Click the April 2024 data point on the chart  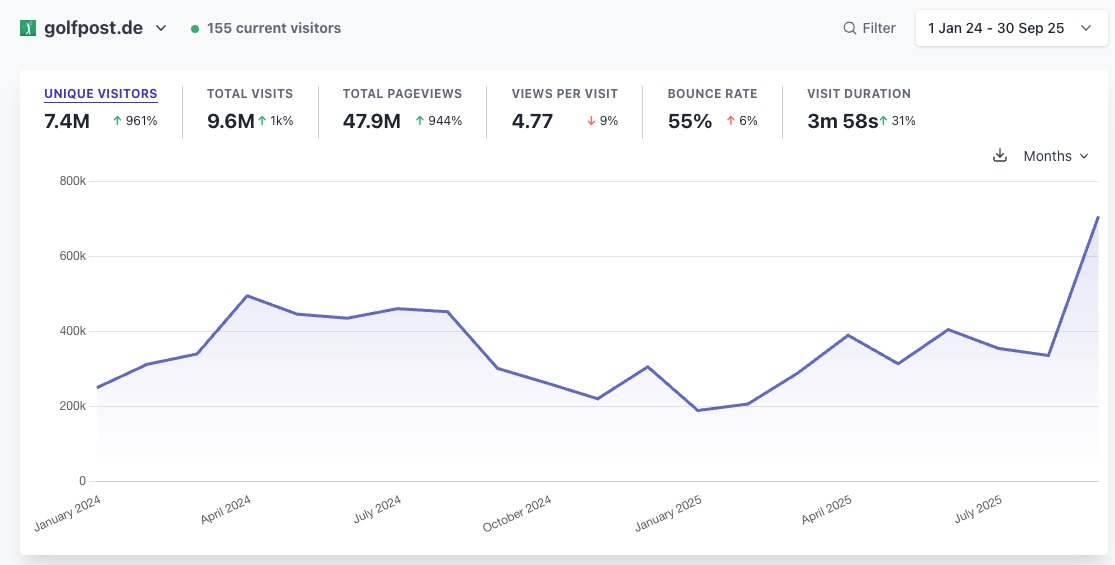247,296
